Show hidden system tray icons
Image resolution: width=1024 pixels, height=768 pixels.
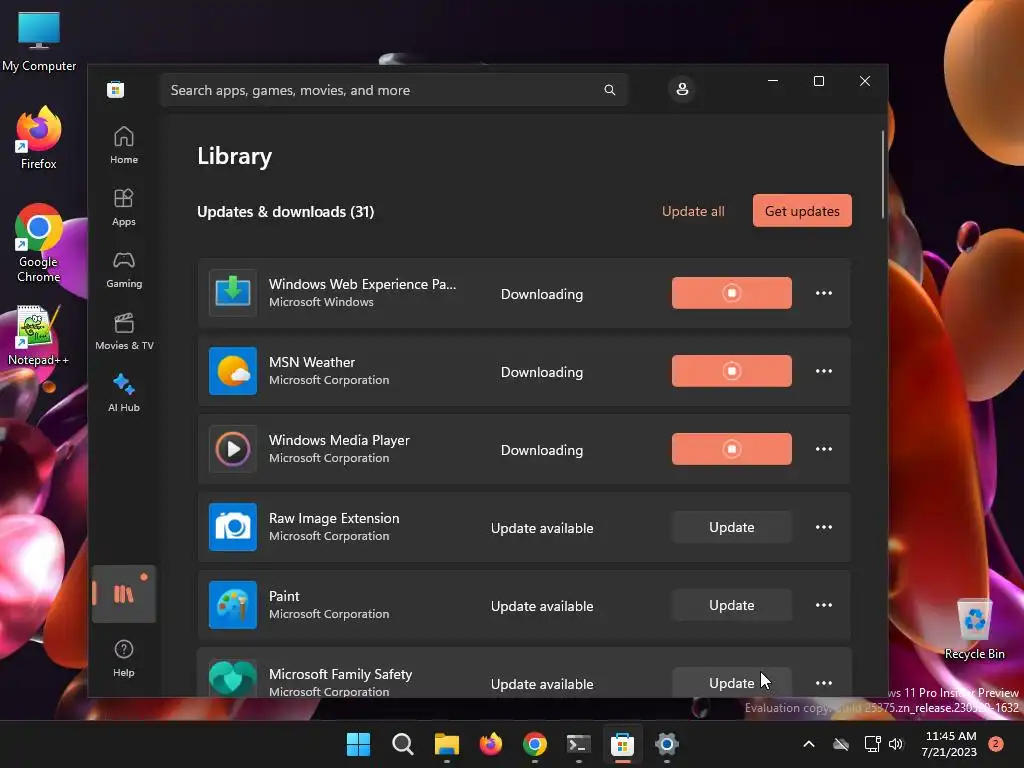[x=808, y=744]
